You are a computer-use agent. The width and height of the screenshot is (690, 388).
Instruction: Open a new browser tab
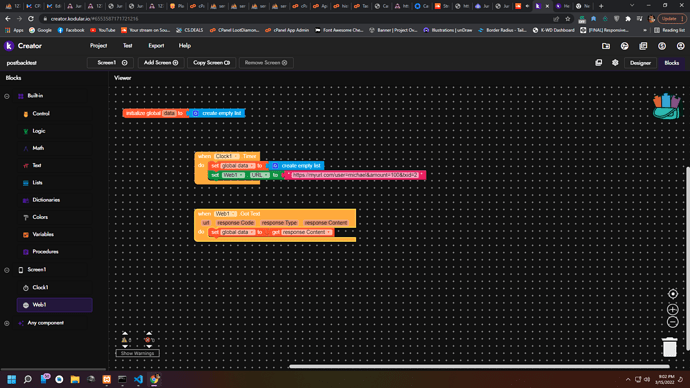tap(601, 6)
